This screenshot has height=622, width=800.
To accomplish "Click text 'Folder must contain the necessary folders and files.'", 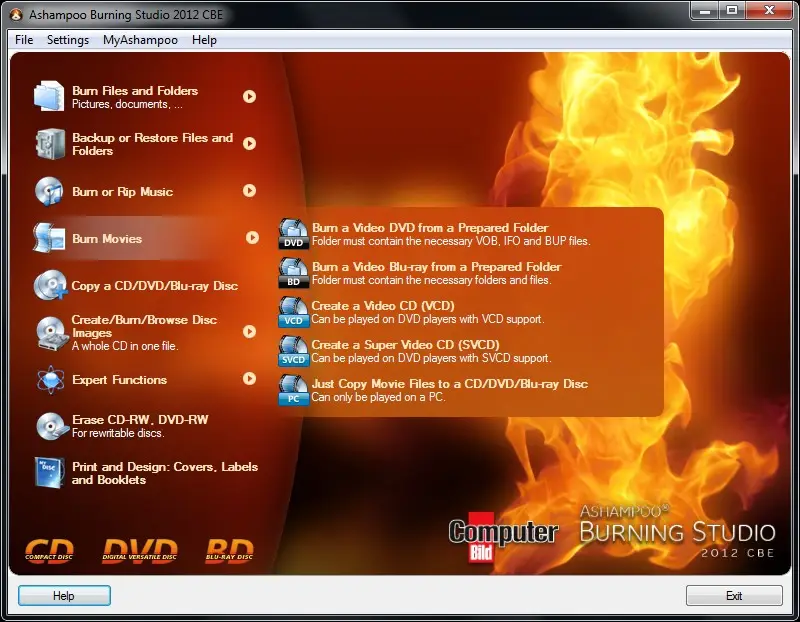I will (432, 280).
